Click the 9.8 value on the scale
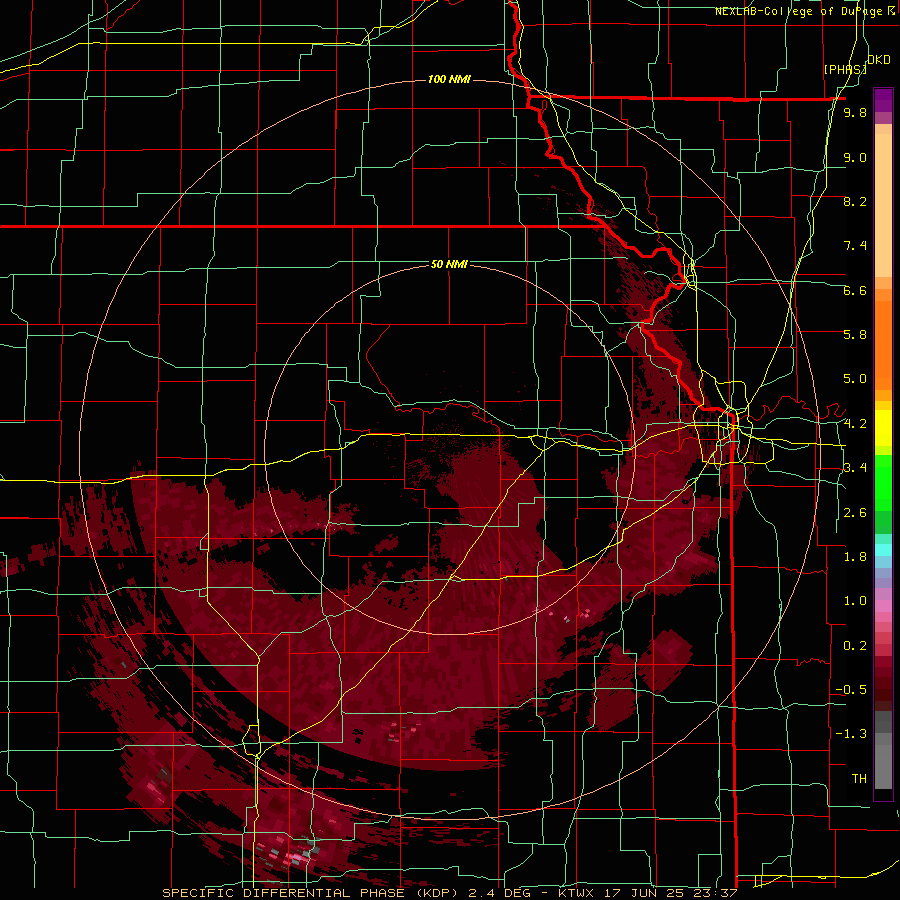Viewport: 900px width, 900px height. tap(855, 112)
